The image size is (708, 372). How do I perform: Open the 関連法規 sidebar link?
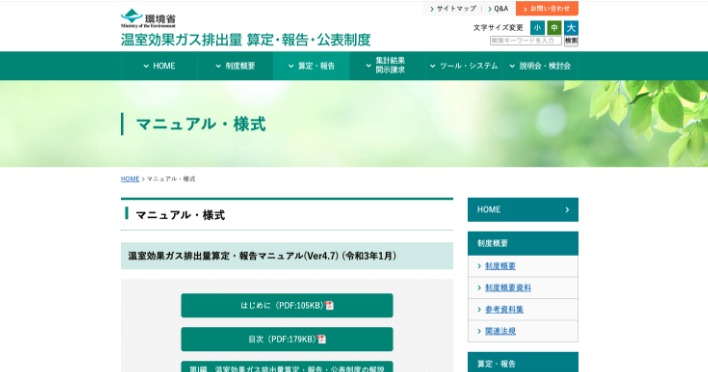point(500,331)
